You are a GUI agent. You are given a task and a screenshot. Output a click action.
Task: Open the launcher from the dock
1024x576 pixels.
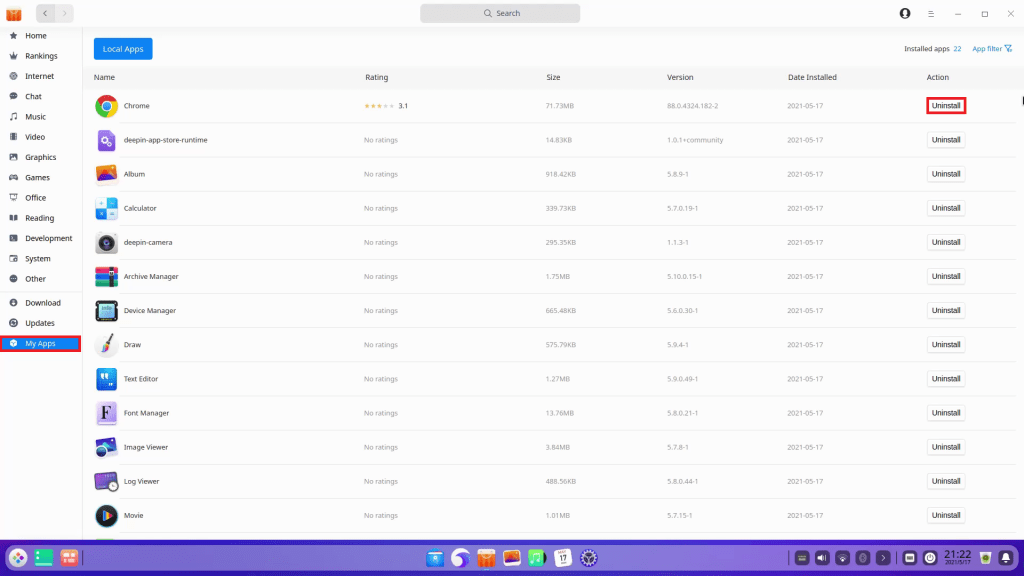(x=18, y=557)
